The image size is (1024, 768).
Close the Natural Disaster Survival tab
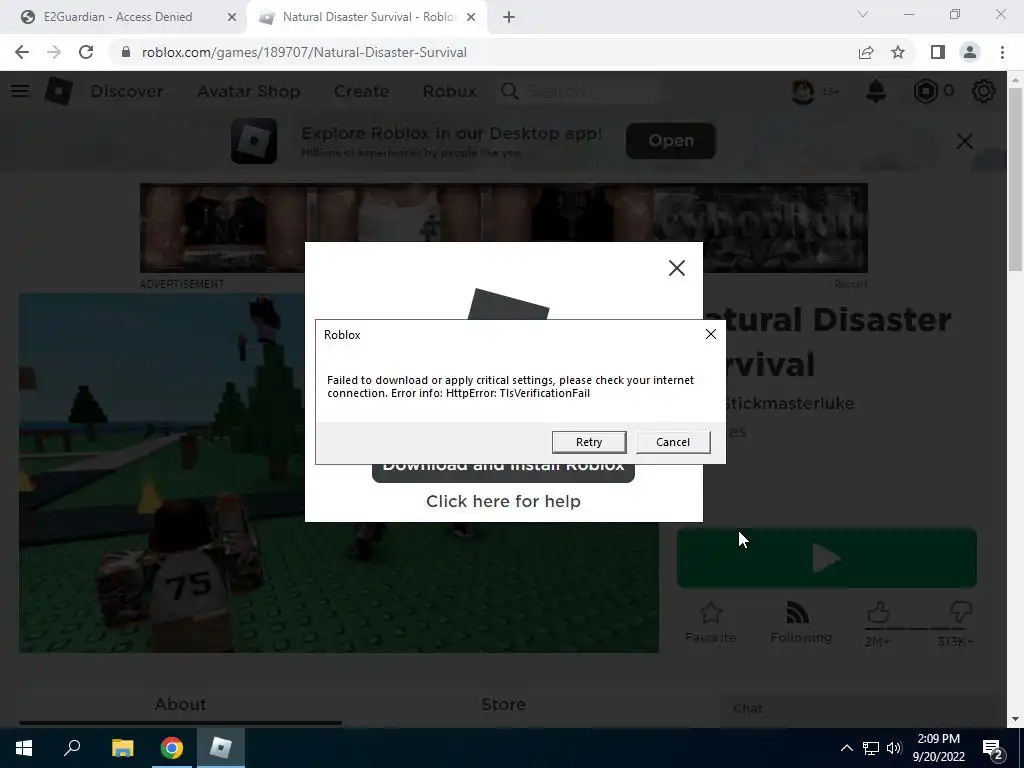pos(471,17)
